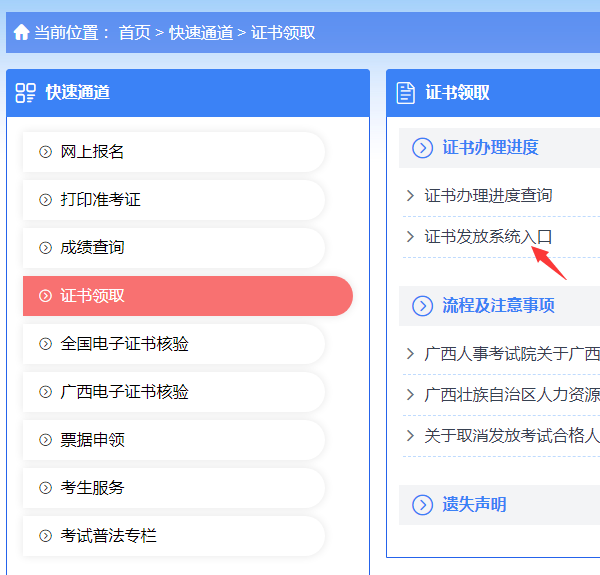Open the 打印准考证 menu item
This screenshot has width=600, height=575.
coord(174,200)
